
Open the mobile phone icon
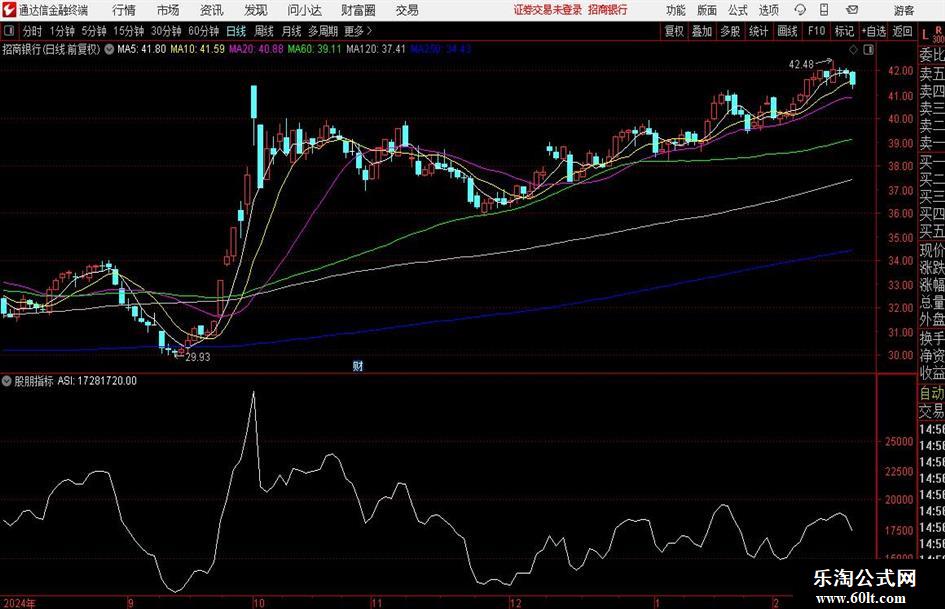824,10
